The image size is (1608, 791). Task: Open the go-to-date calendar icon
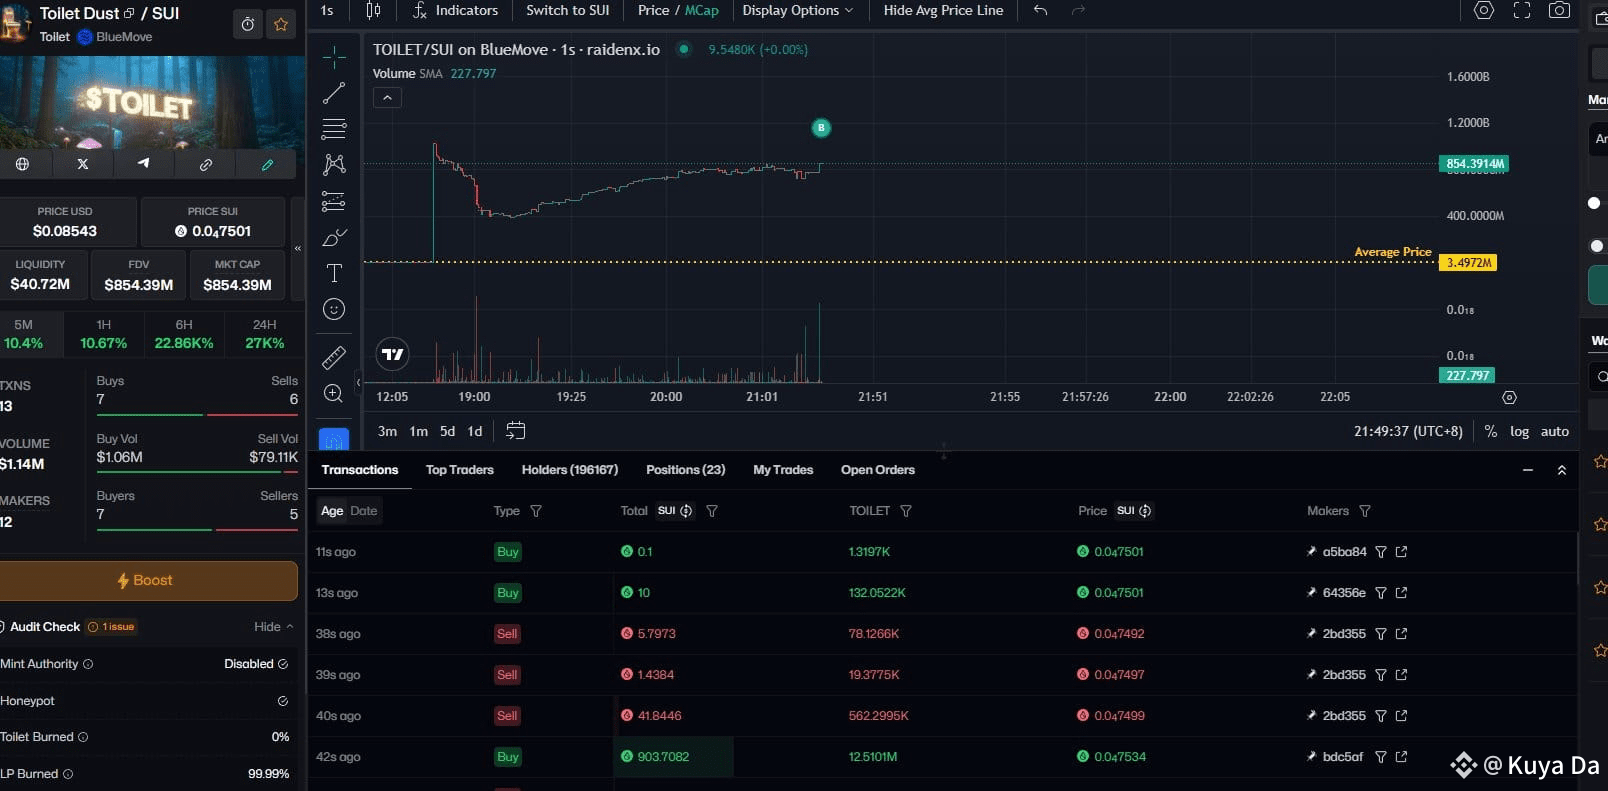515,431
